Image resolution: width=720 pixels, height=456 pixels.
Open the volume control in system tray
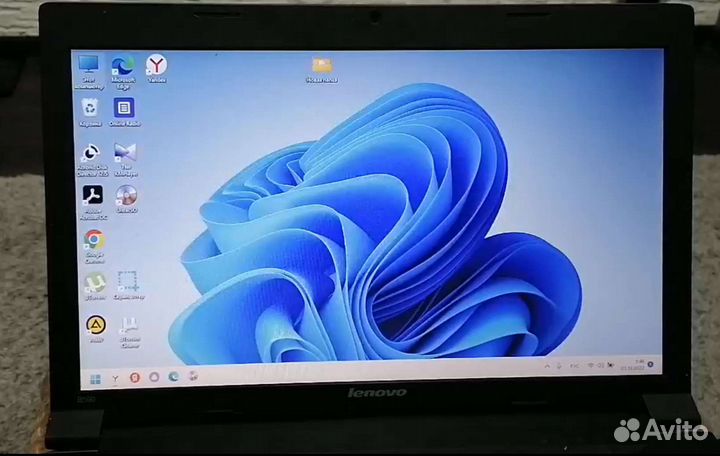tap(600, 366)
